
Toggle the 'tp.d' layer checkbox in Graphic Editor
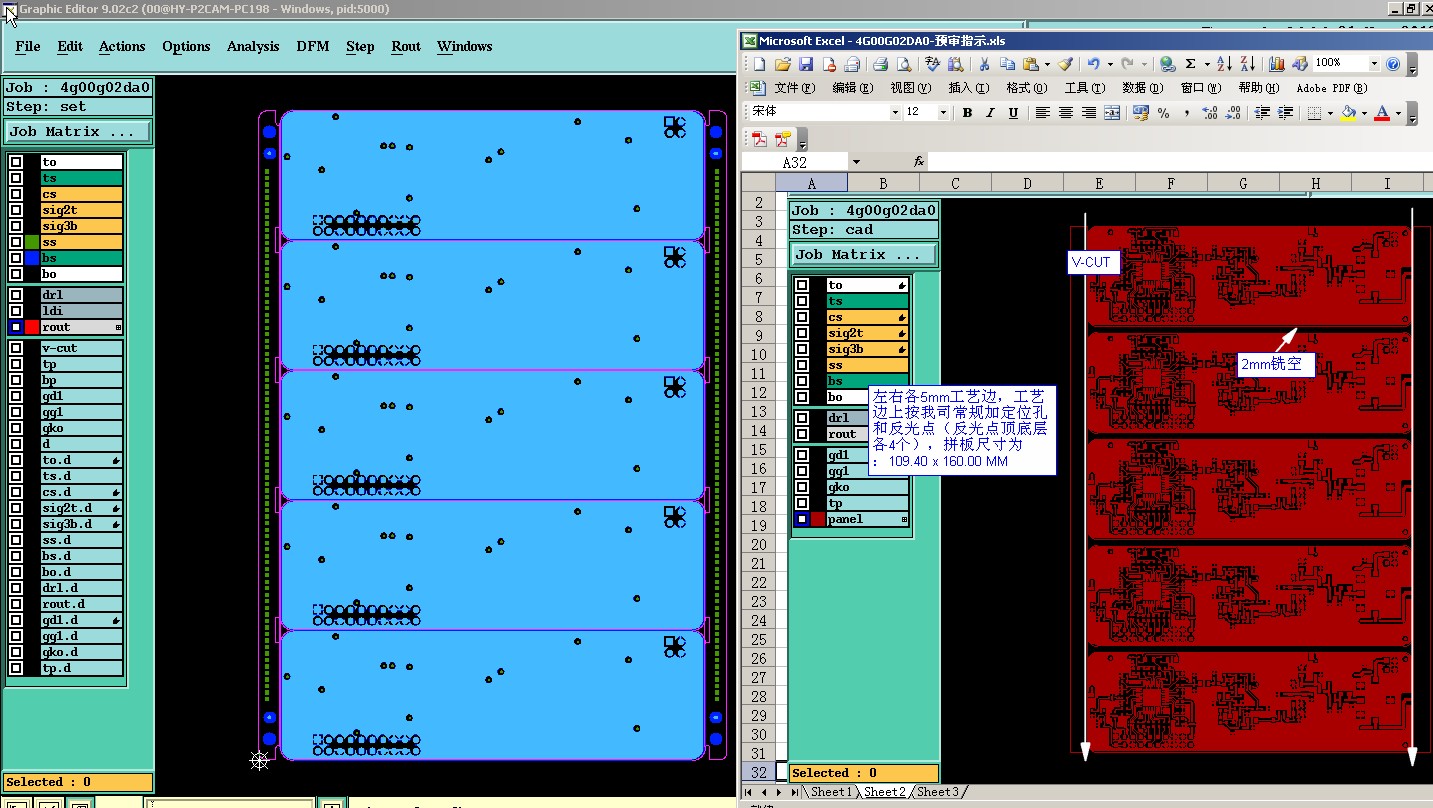point(16,668)
